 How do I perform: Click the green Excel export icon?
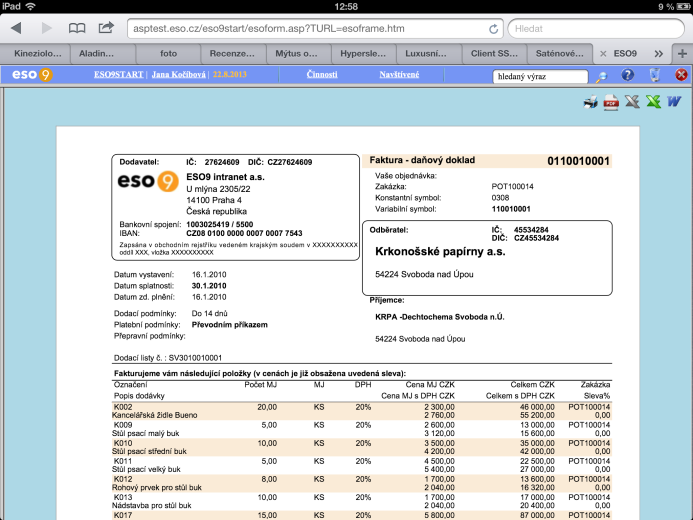tap(653, 102)
